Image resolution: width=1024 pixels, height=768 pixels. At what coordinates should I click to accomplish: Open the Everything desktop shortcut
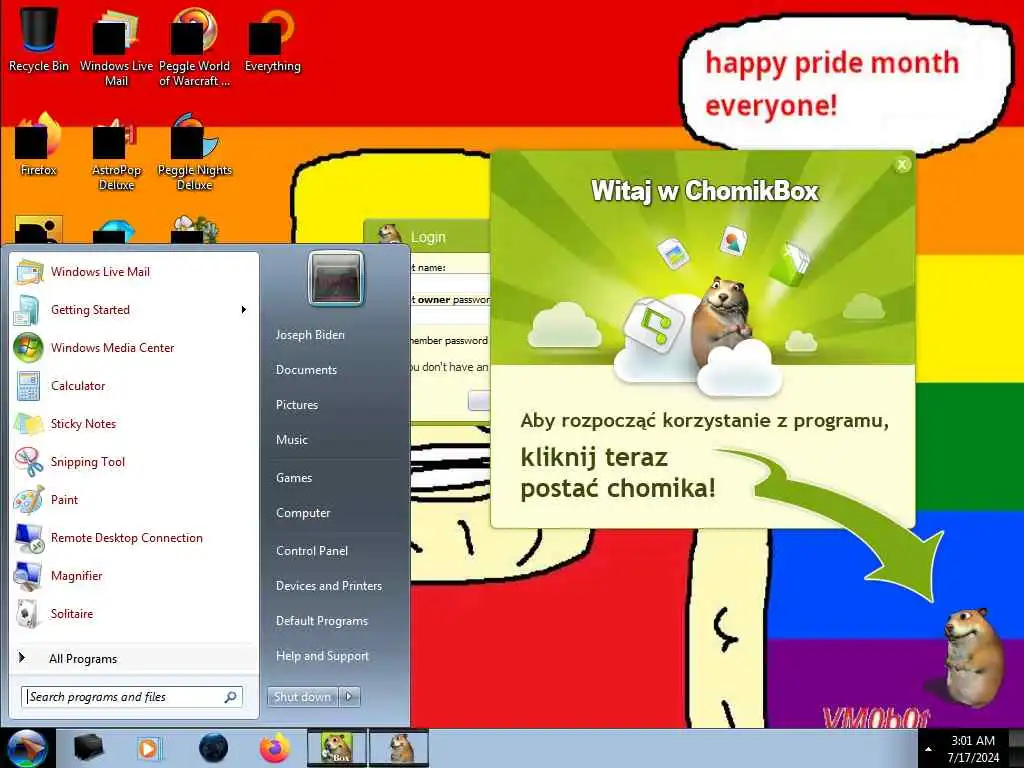pyautogui.click(x=272, y=39)
